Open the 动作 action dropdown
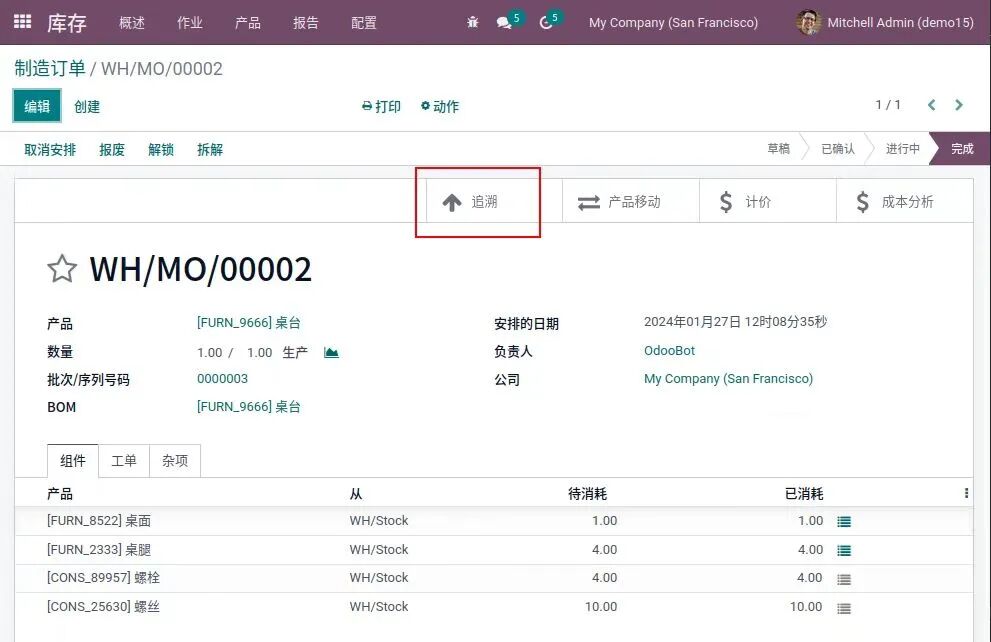Viewport: 991px width, 642px height. coord(440,106)
